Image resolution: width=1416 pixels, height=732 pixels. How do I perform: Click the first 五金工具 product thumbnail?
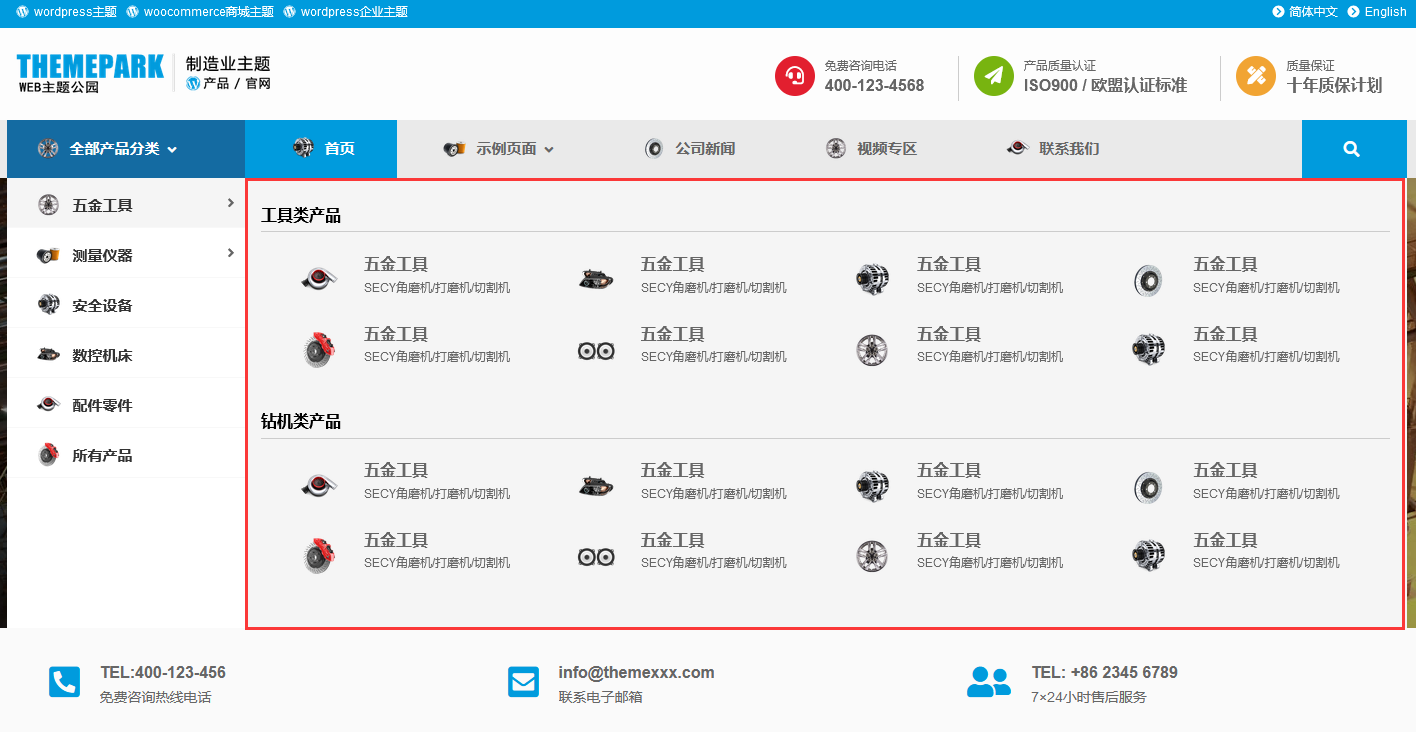(x=319, y=276)
